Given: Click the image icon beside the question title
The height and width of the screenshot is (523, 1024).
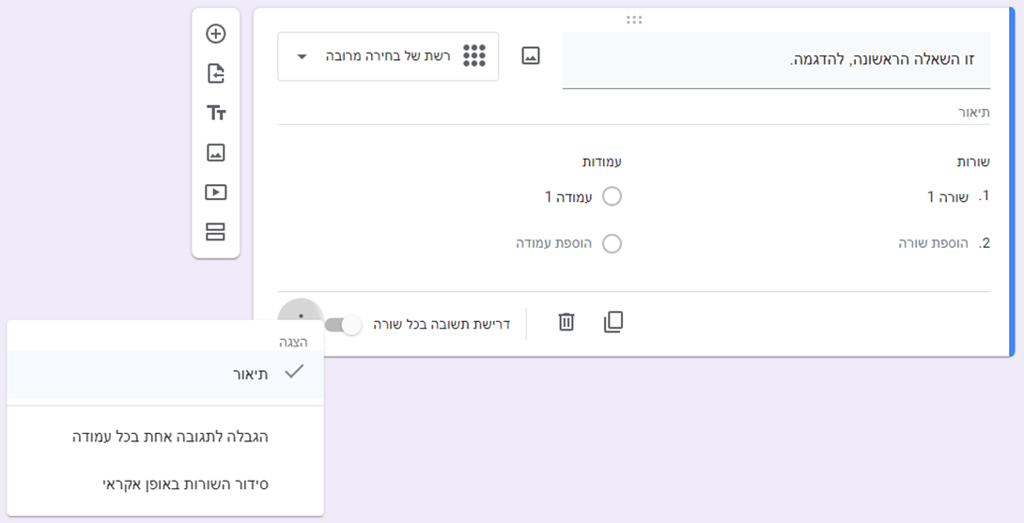Looking at the screenshot, I should [x=530, y=55].
